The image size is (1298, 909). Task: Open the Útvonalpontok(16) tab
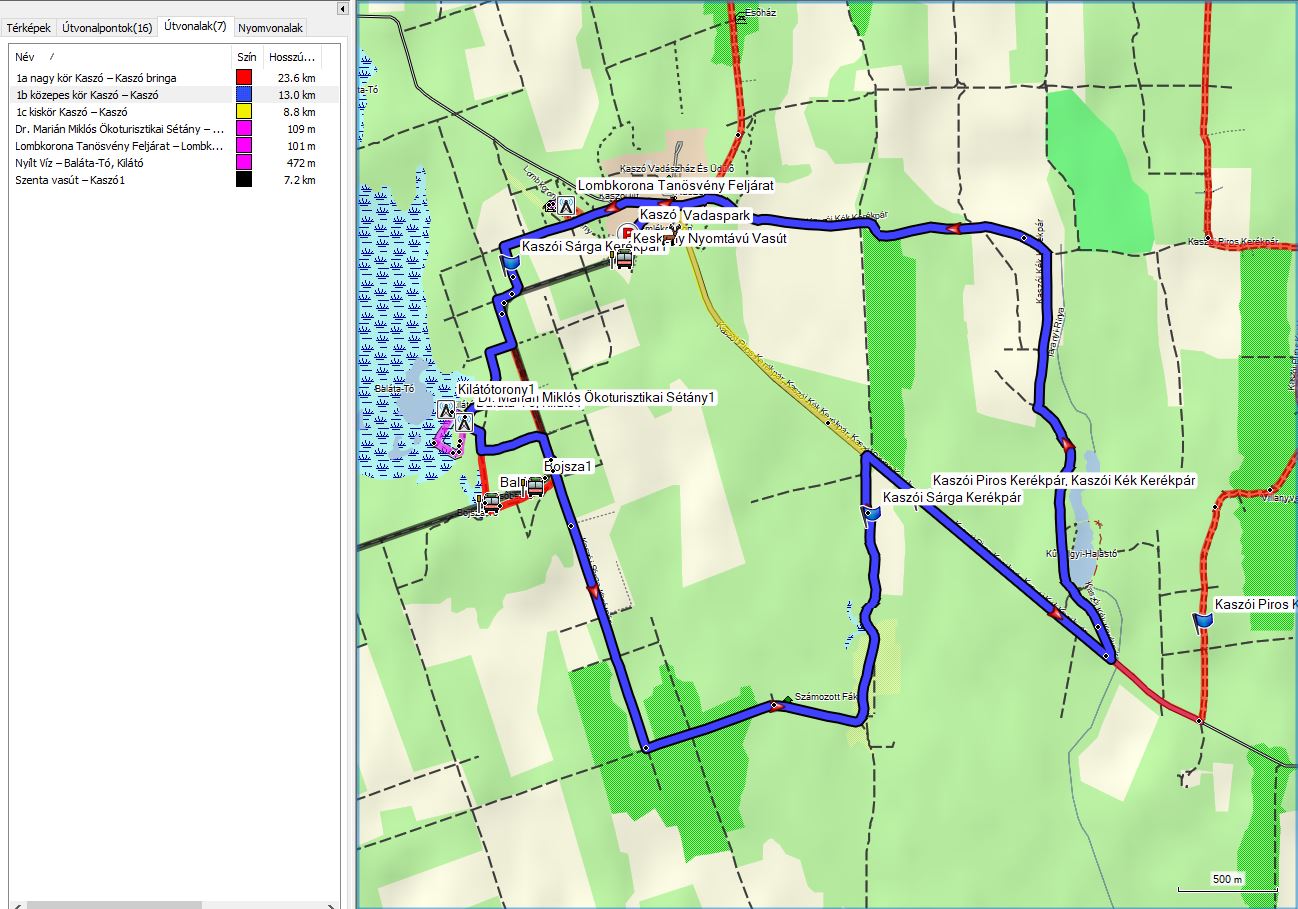109,28
